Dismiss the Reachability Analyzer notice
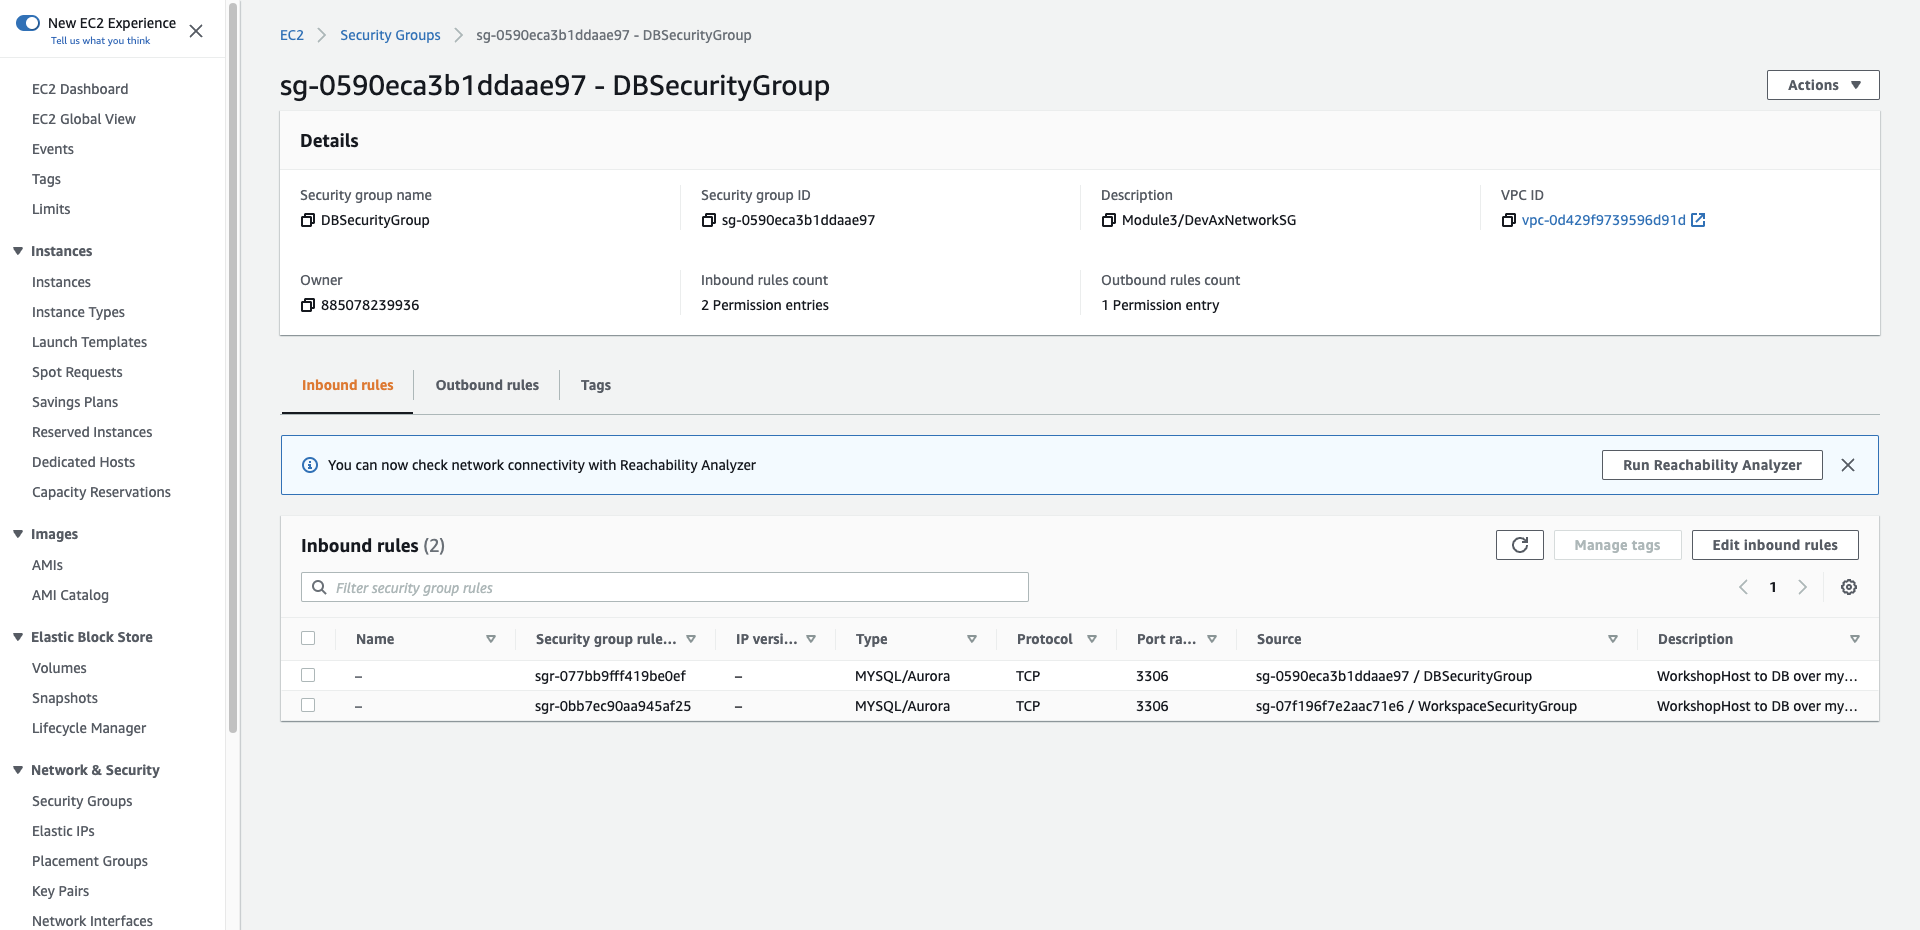The width and height of the screenshot is (1920, 930). click(1848, 465)
